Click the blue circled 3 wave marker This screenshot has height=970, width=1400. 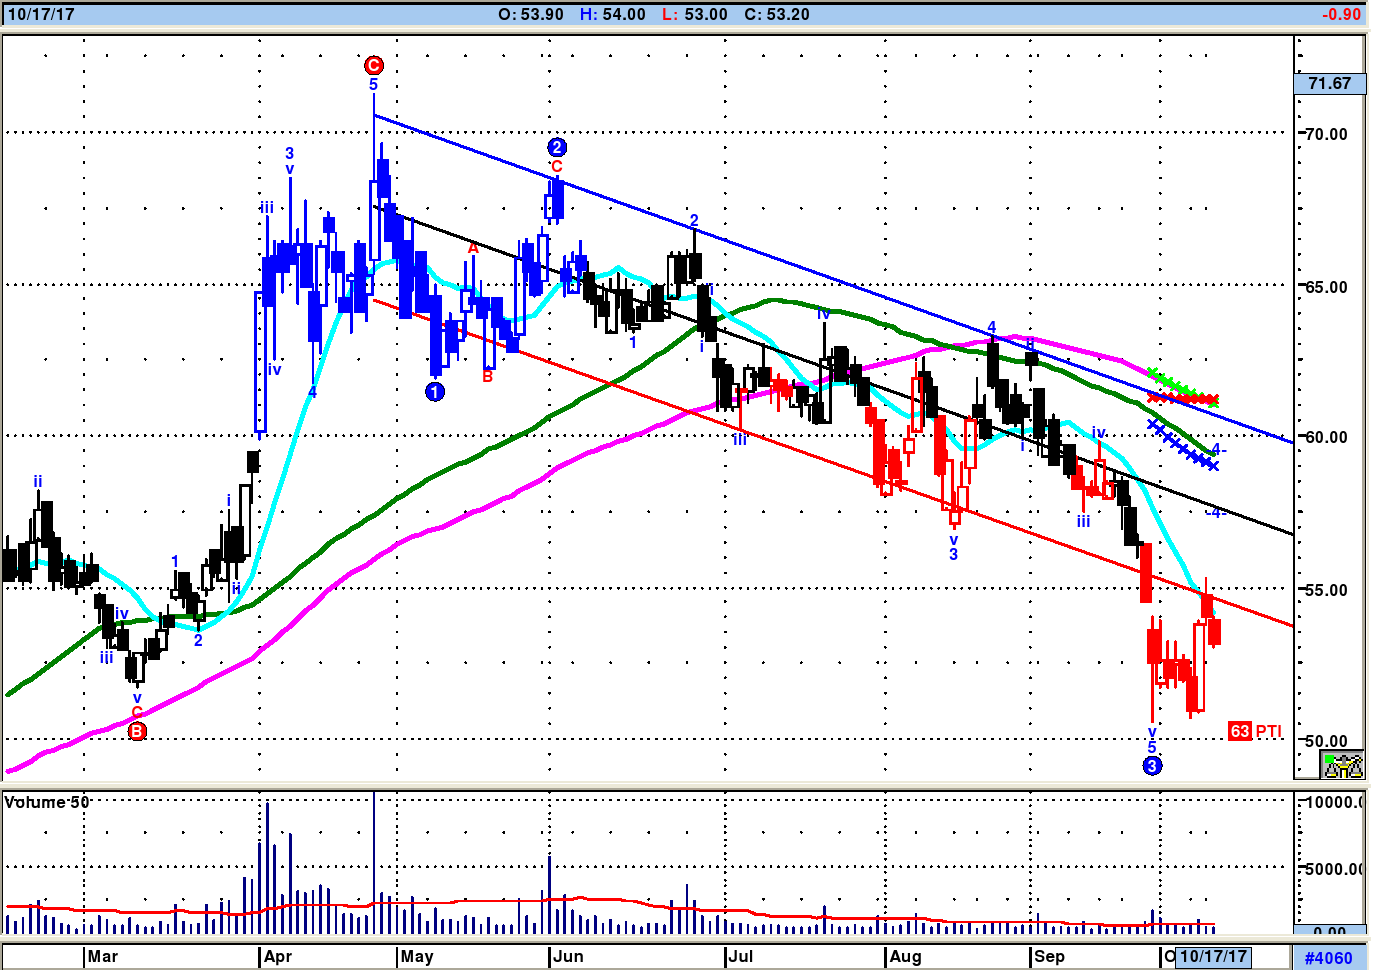[x=1152, y=766]
